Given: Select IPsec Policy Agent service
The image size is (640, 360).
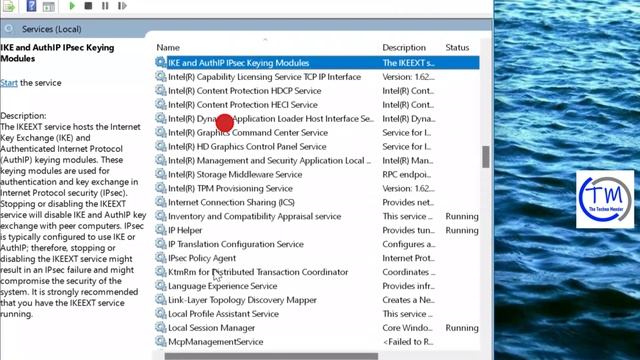Looking at the screenshot, I should 202,258.
